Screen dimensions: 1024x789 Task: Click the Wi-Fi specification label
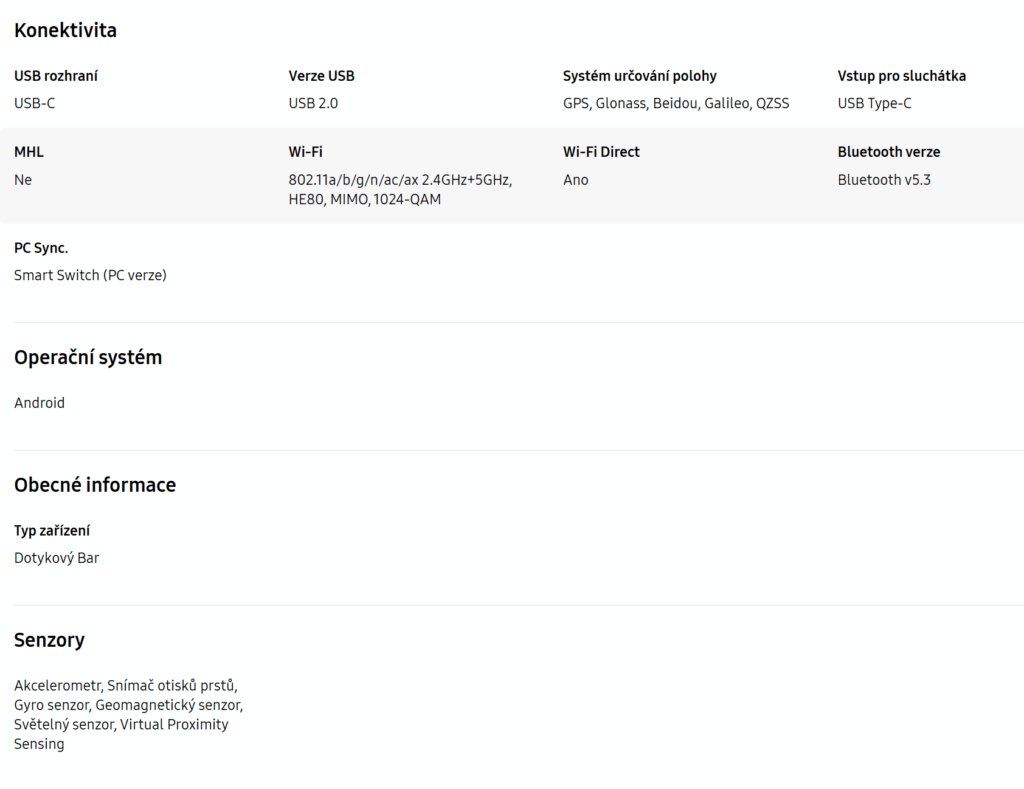(305, 152)
